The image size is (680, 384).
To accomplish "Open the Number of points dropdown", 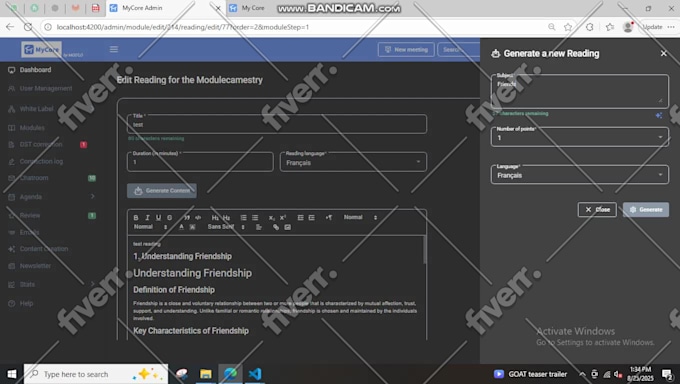I will point(579,137).
